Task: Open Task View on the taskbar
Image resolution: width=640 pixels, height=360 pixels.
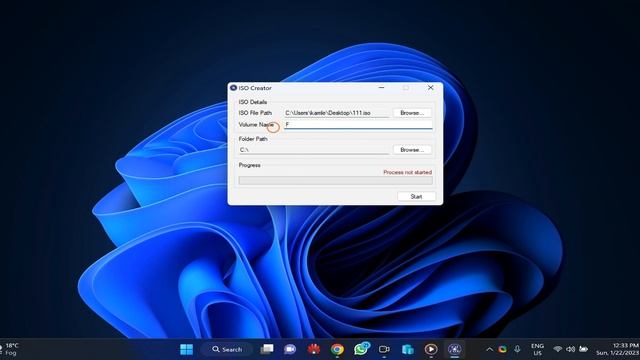Action: pos(267,349)
